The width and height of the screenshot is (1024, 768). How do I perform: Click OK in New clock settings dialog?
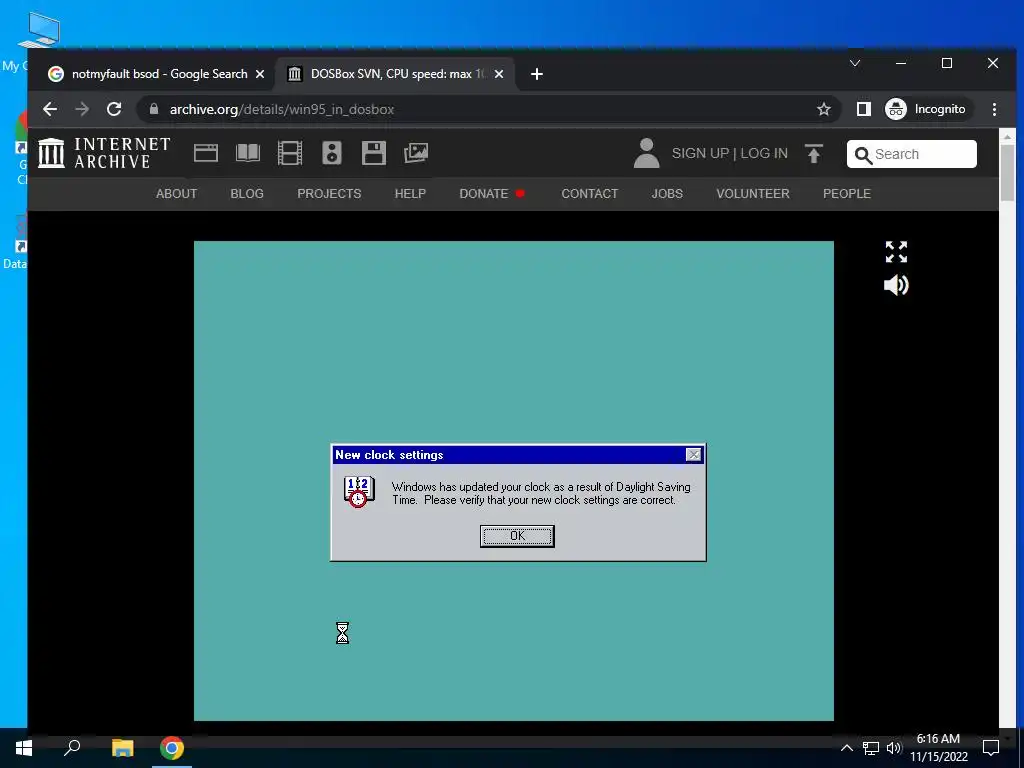[x=517, y=536]
